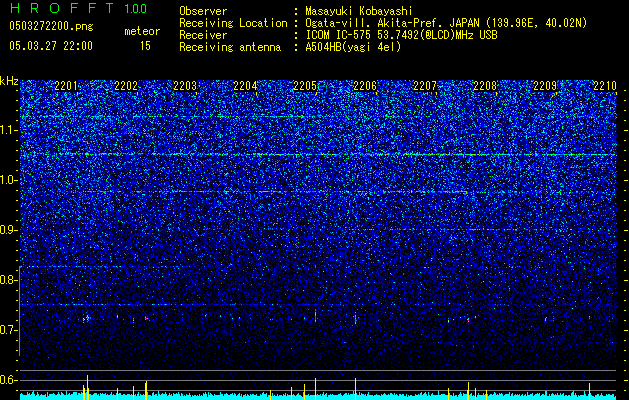The width and height of the screenshot is (629, 400).
Task: Click the 1.0 kHz axis tick label
Action: point(9,180)
